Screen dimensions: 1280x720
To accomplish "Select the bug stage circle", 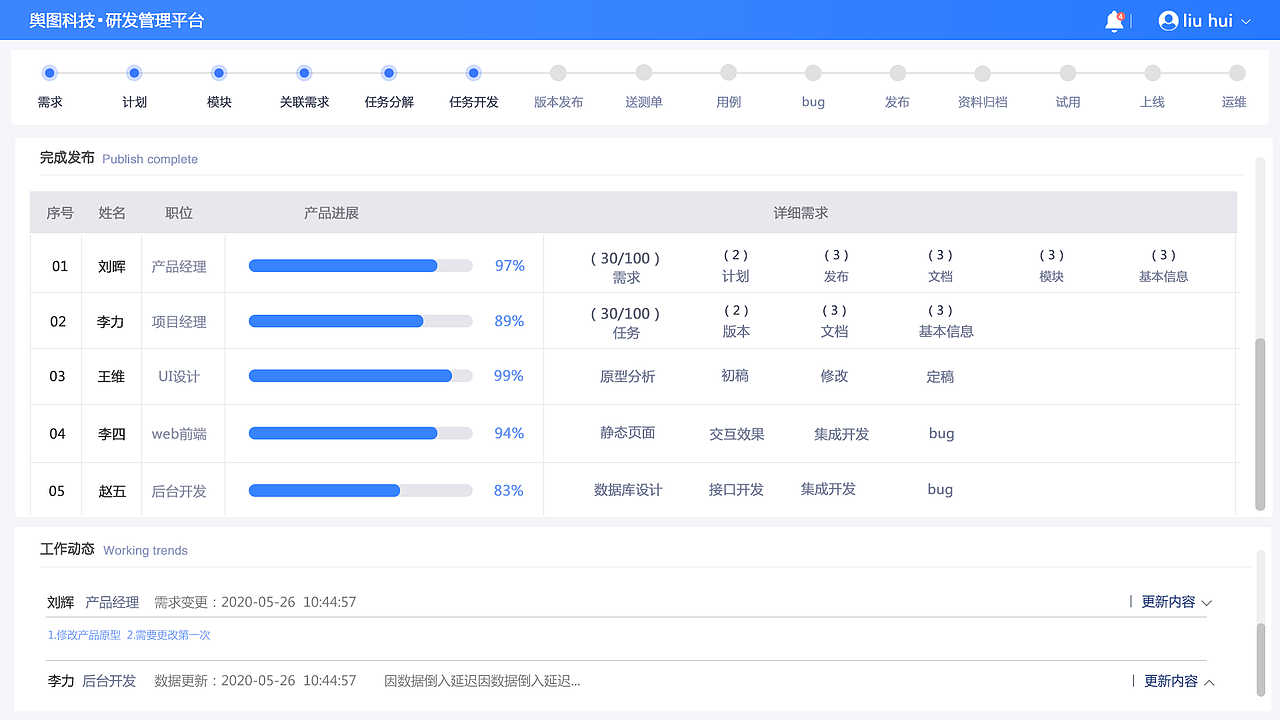I will (813, 73).
